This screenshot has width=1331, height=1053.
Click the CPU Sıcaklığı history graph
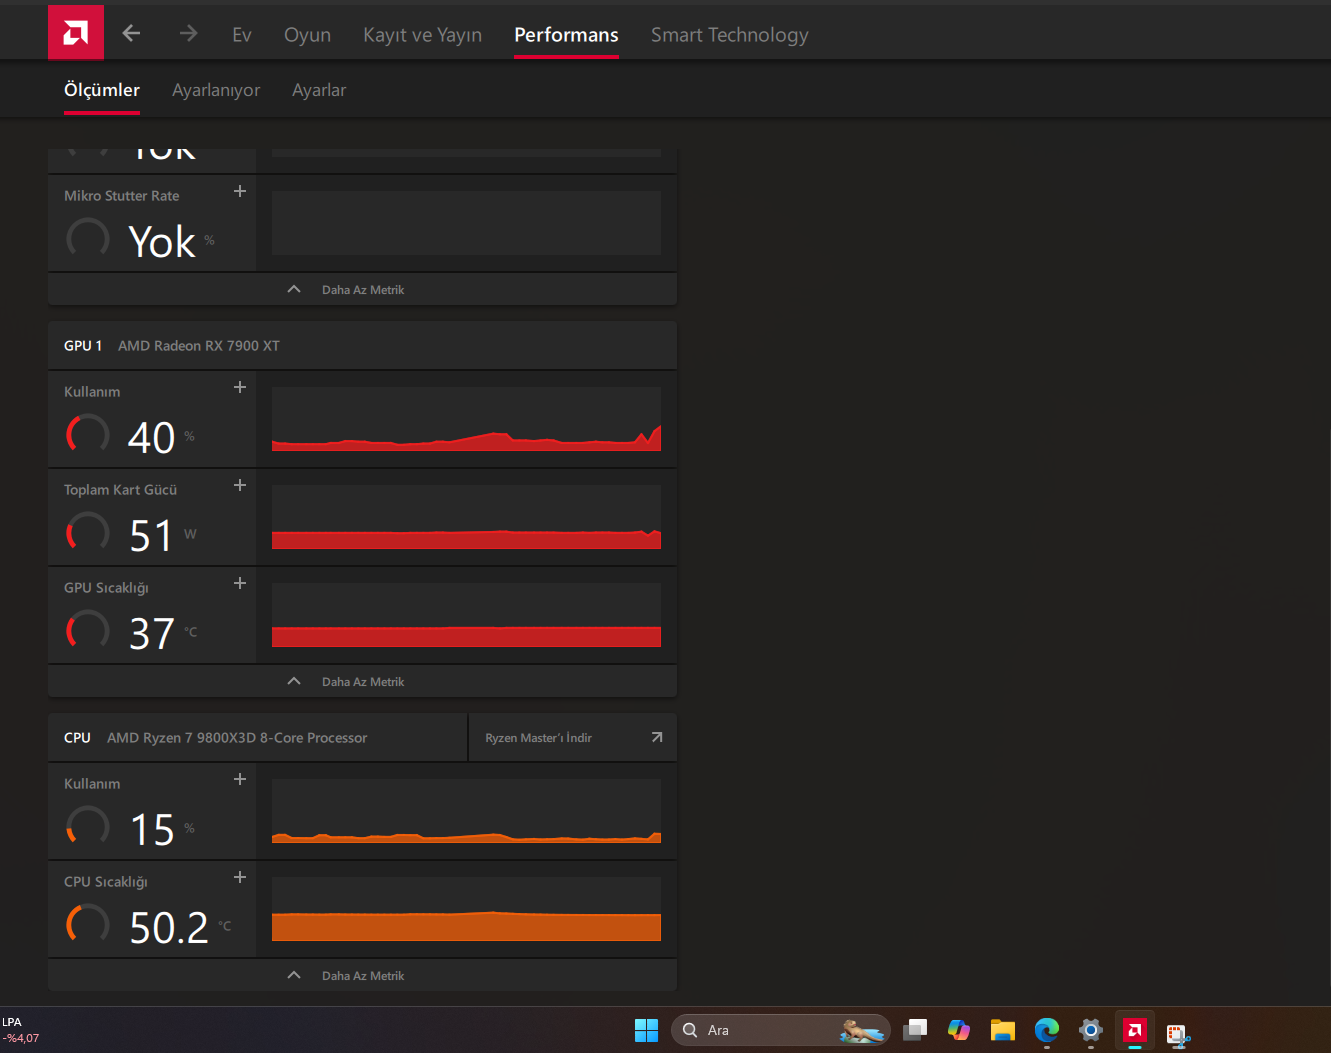tap(466, 909)
